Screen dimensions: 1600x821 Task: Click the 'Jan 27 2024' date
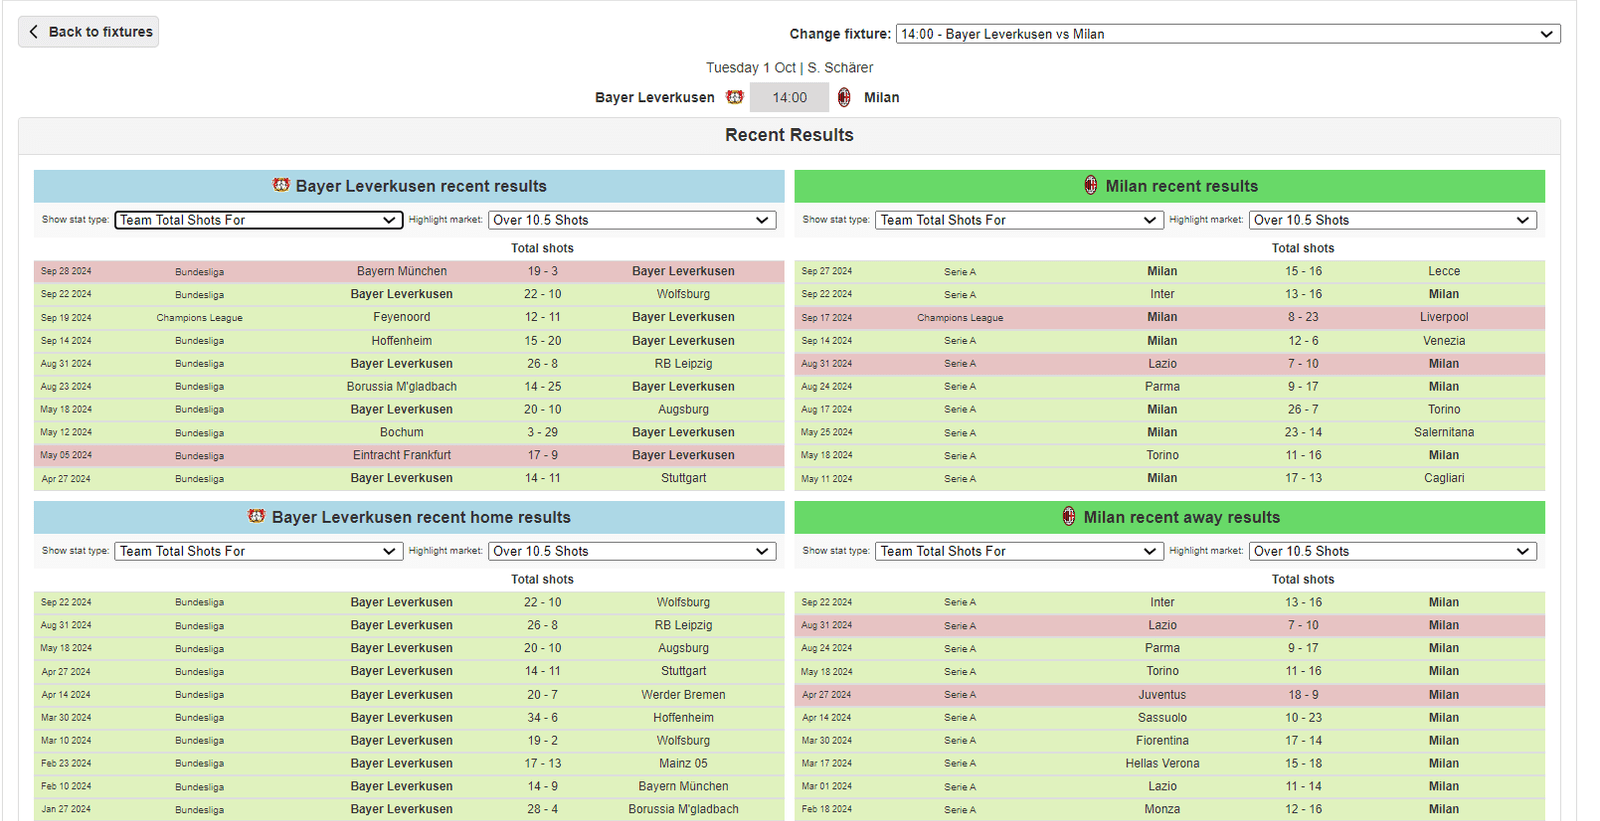coord(66,809)
